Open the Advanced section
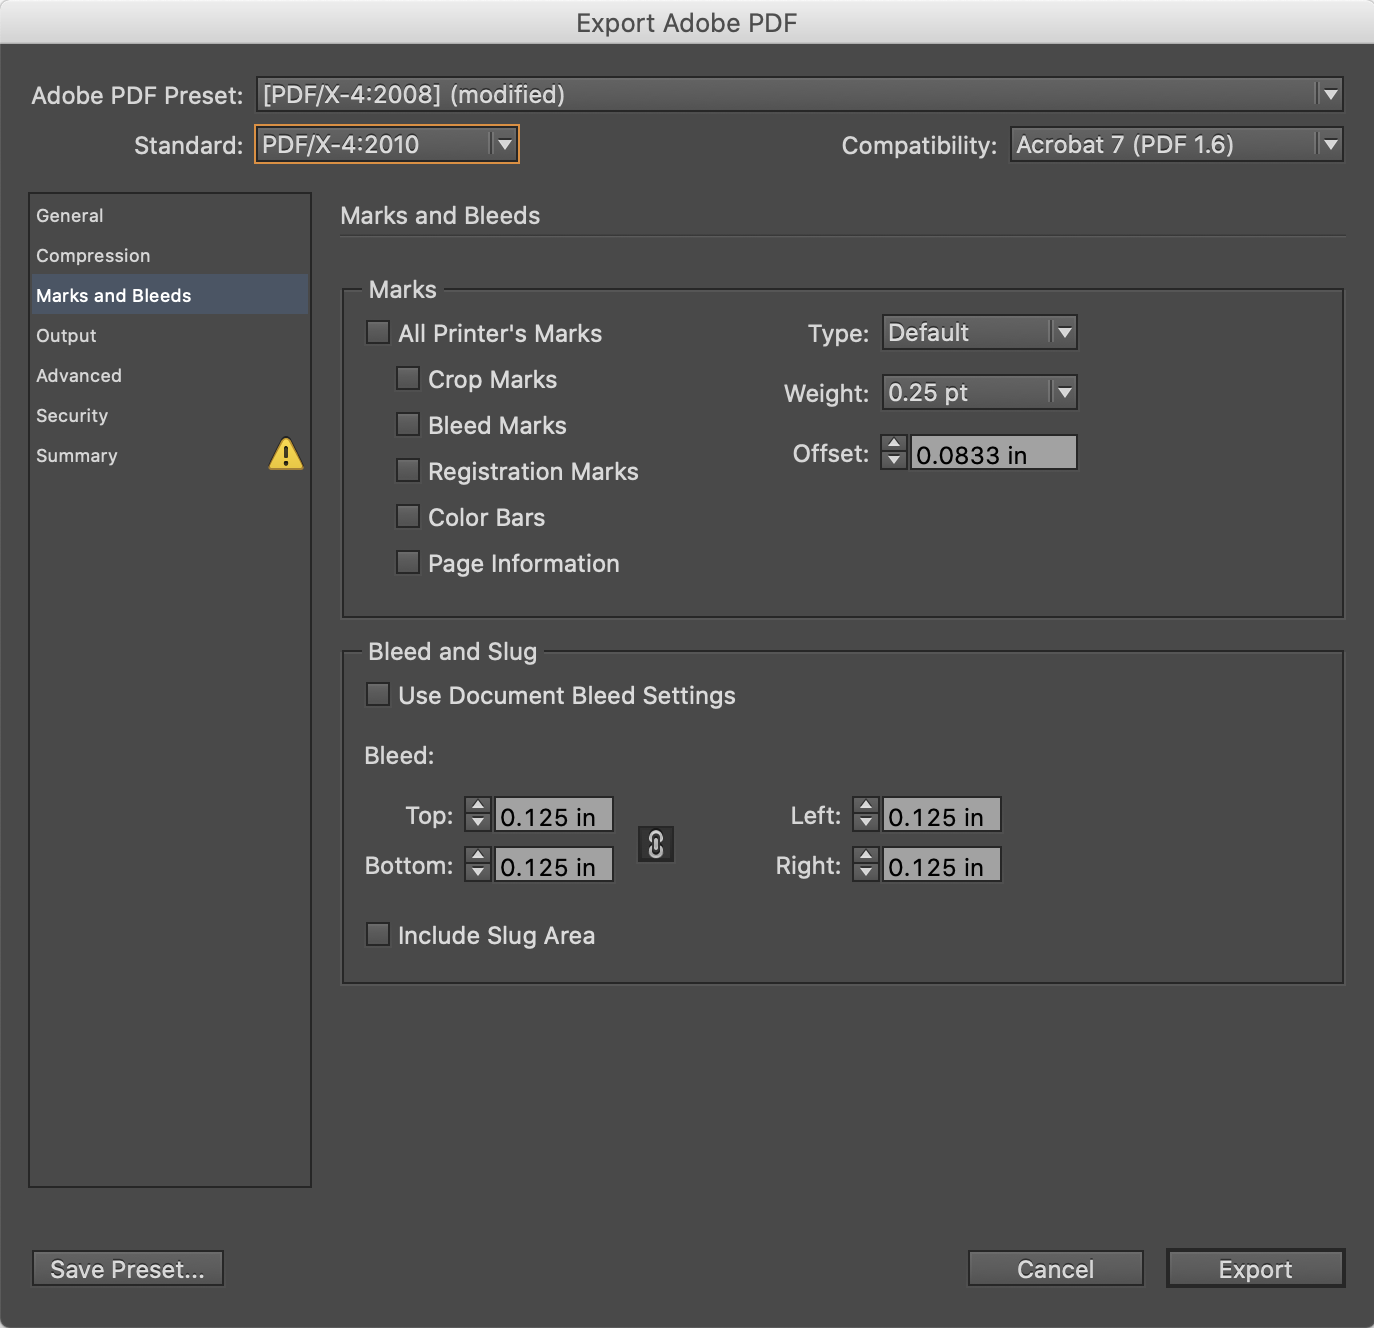The image size is (1374, 1328). [x=170, y=375]
